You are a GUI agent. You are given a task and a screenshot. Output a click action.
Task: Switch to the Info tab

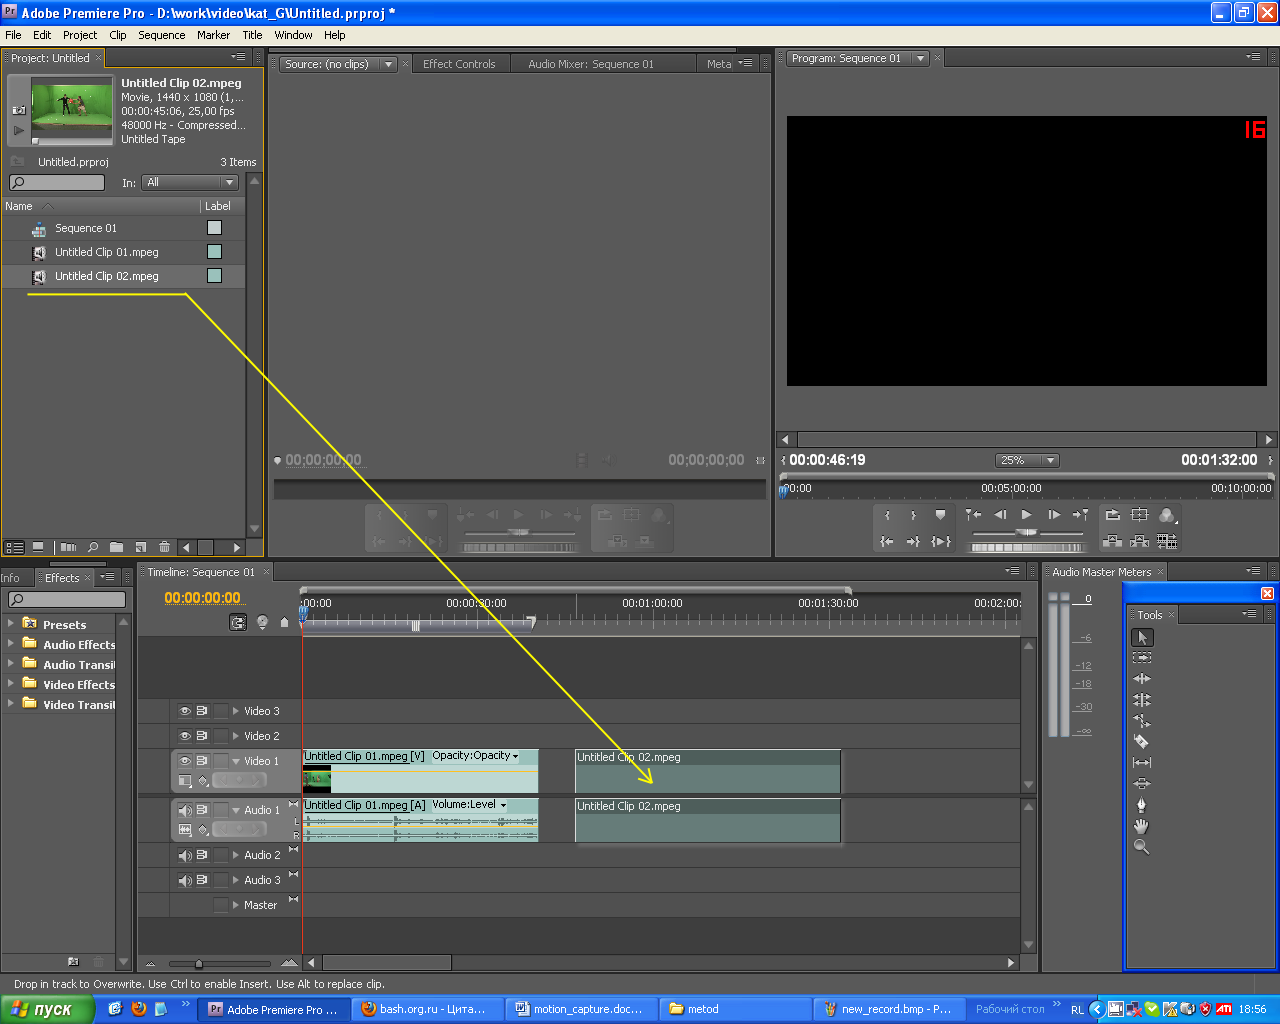11,578
